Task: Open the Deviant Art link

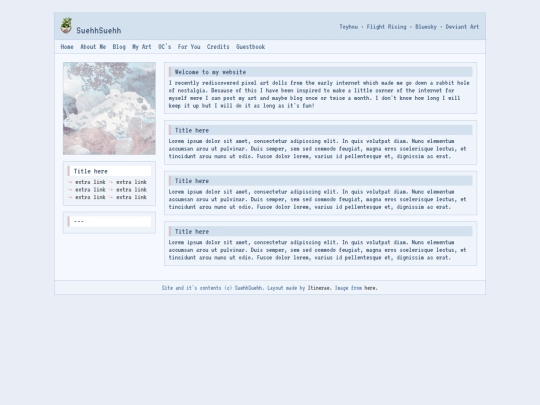Action: coord(462,27)
